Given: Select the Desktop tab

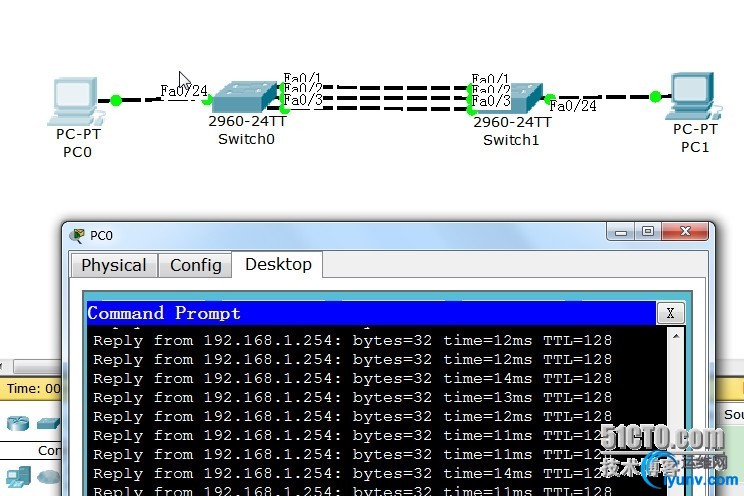Looking at the screenshot, I should 278,264.
